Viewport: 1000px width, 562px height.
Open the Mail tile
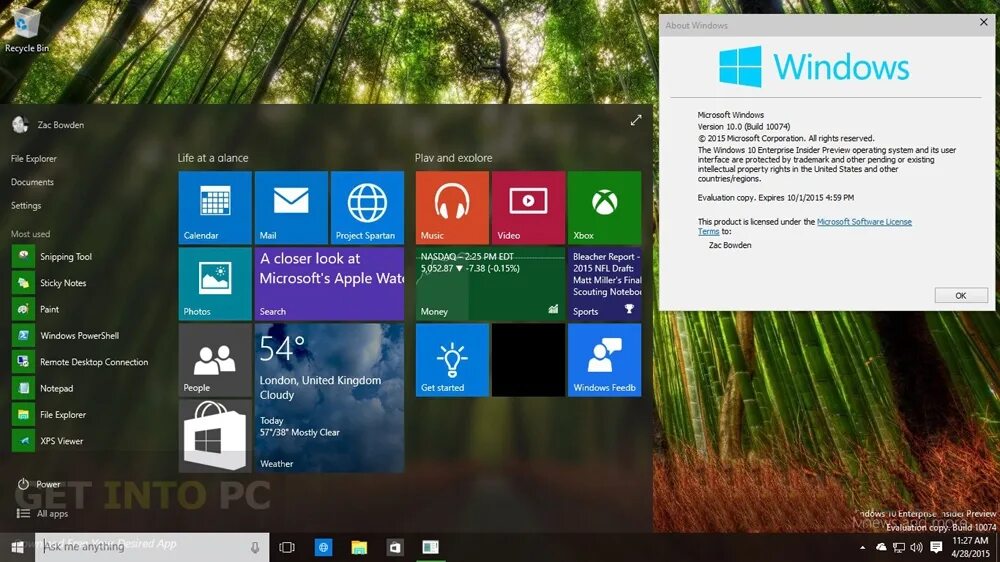[291, 207]
